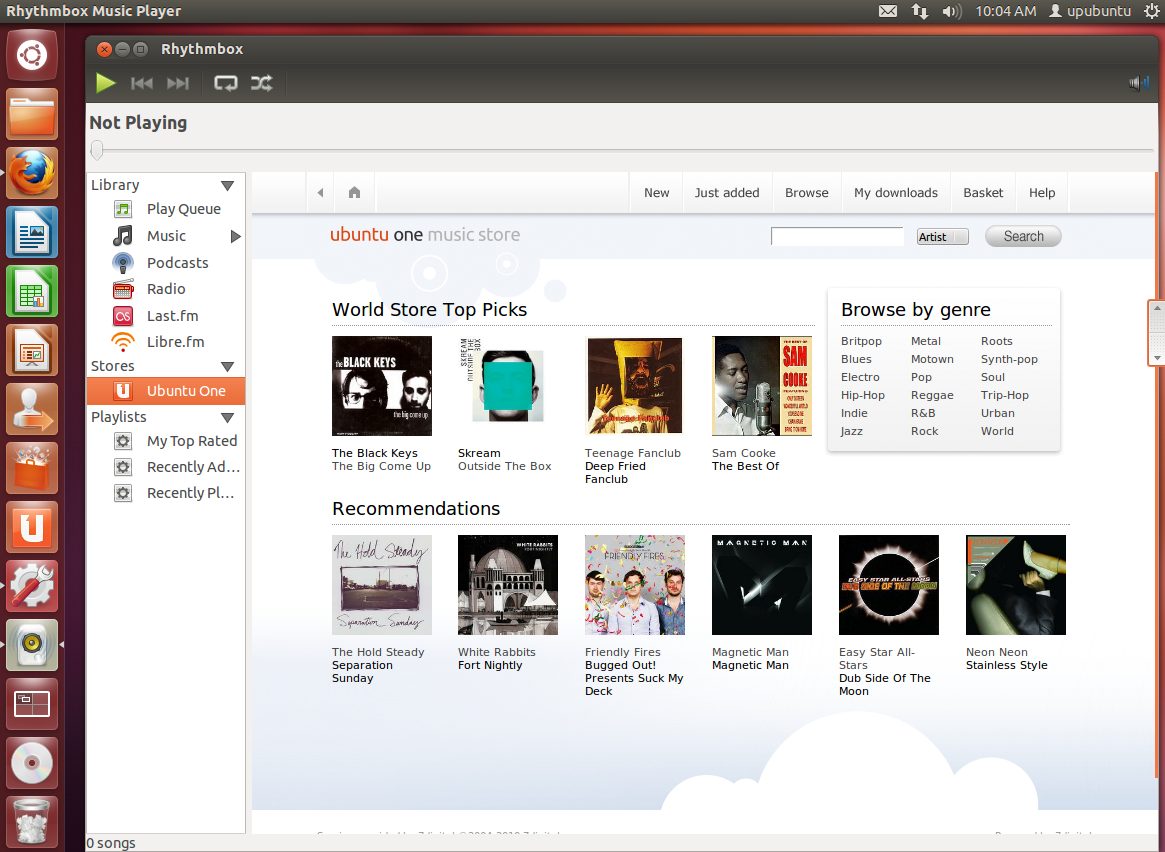Open Teenage Fanclub album cover
The height and width of the screenshot is (852, 1165).
635,386
